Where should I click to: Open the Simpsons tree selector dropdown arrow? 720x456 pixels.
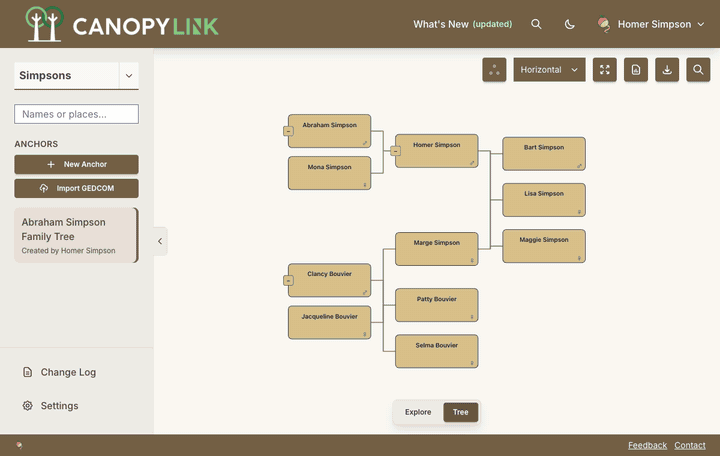click(129, 76)
